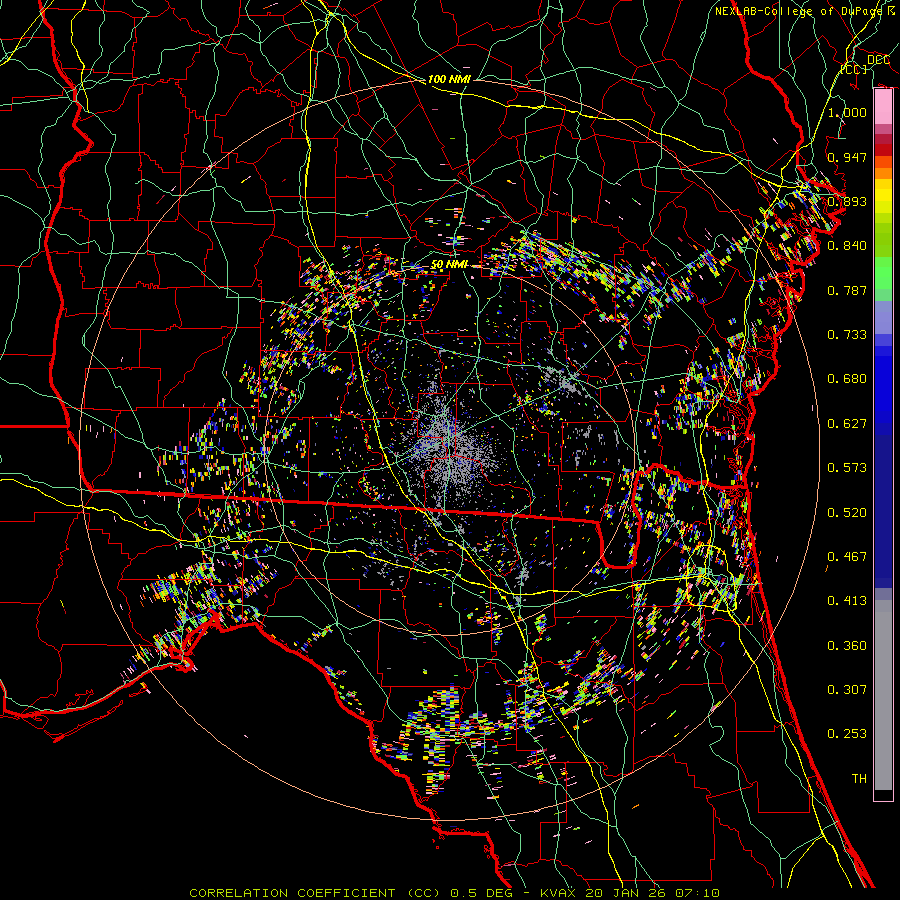Click the (CC) legend heading
900x900 pixels.
pyautogui.click(x=853, y=70)
